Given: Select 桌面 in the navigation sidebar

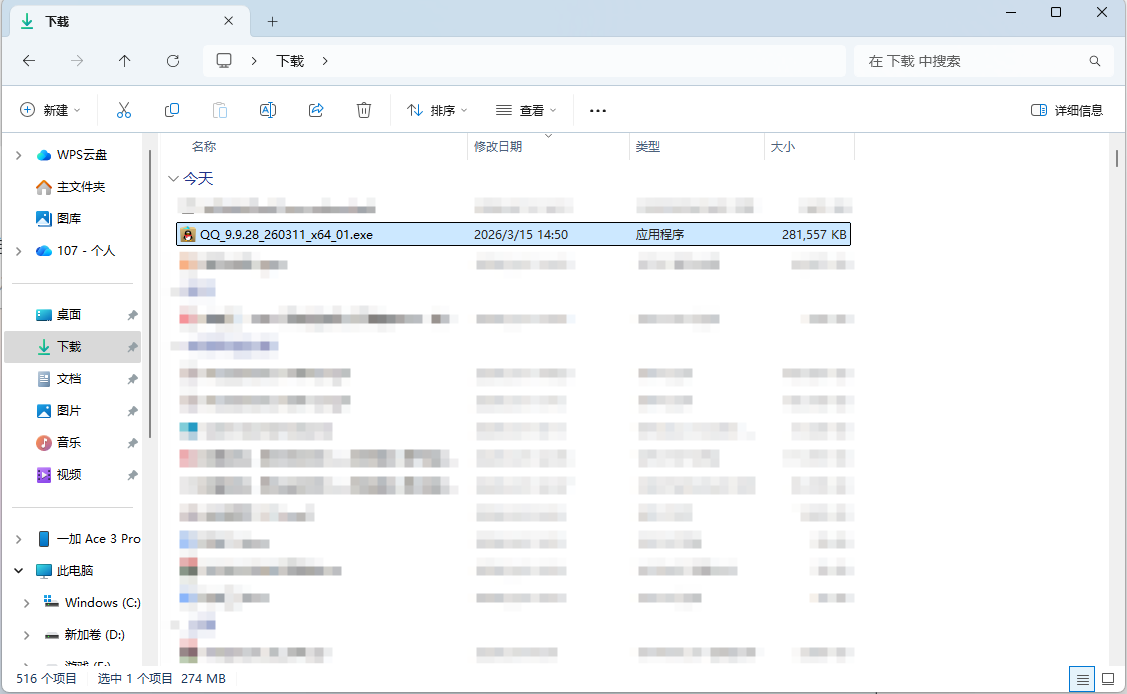Looking at the screenshot, I should pyautogui.click(x=69, y=315).
